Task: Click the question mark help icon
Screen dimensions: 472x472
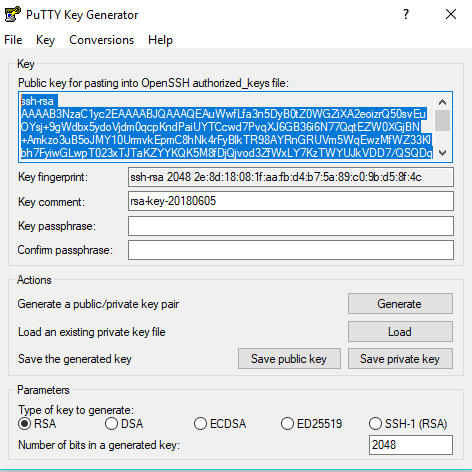Action: click(x=406, y=14)
